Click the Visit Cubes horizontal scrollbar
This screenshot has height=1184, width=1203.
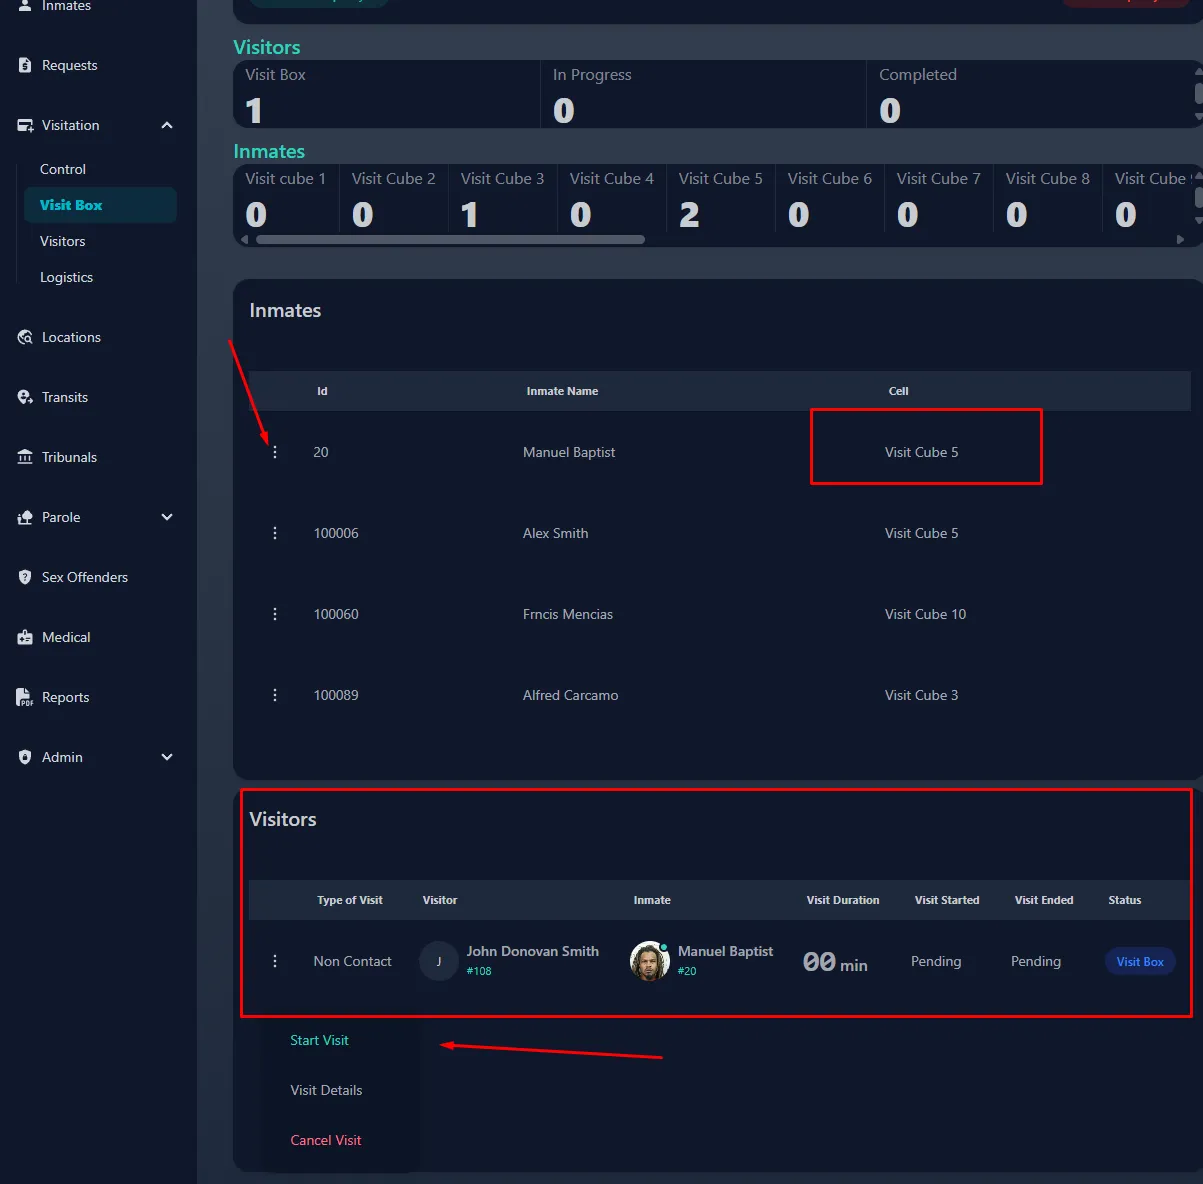coord(450,239)
